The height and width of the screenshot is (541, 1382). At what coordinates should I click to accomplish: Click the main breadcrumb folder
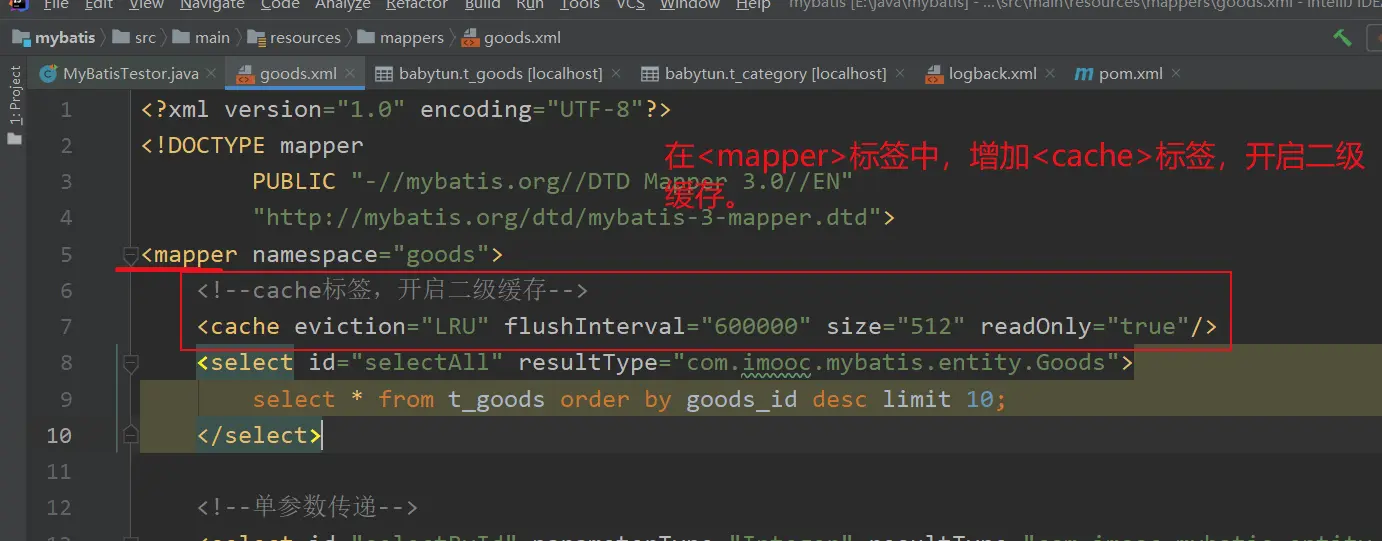tap(201, 38)
